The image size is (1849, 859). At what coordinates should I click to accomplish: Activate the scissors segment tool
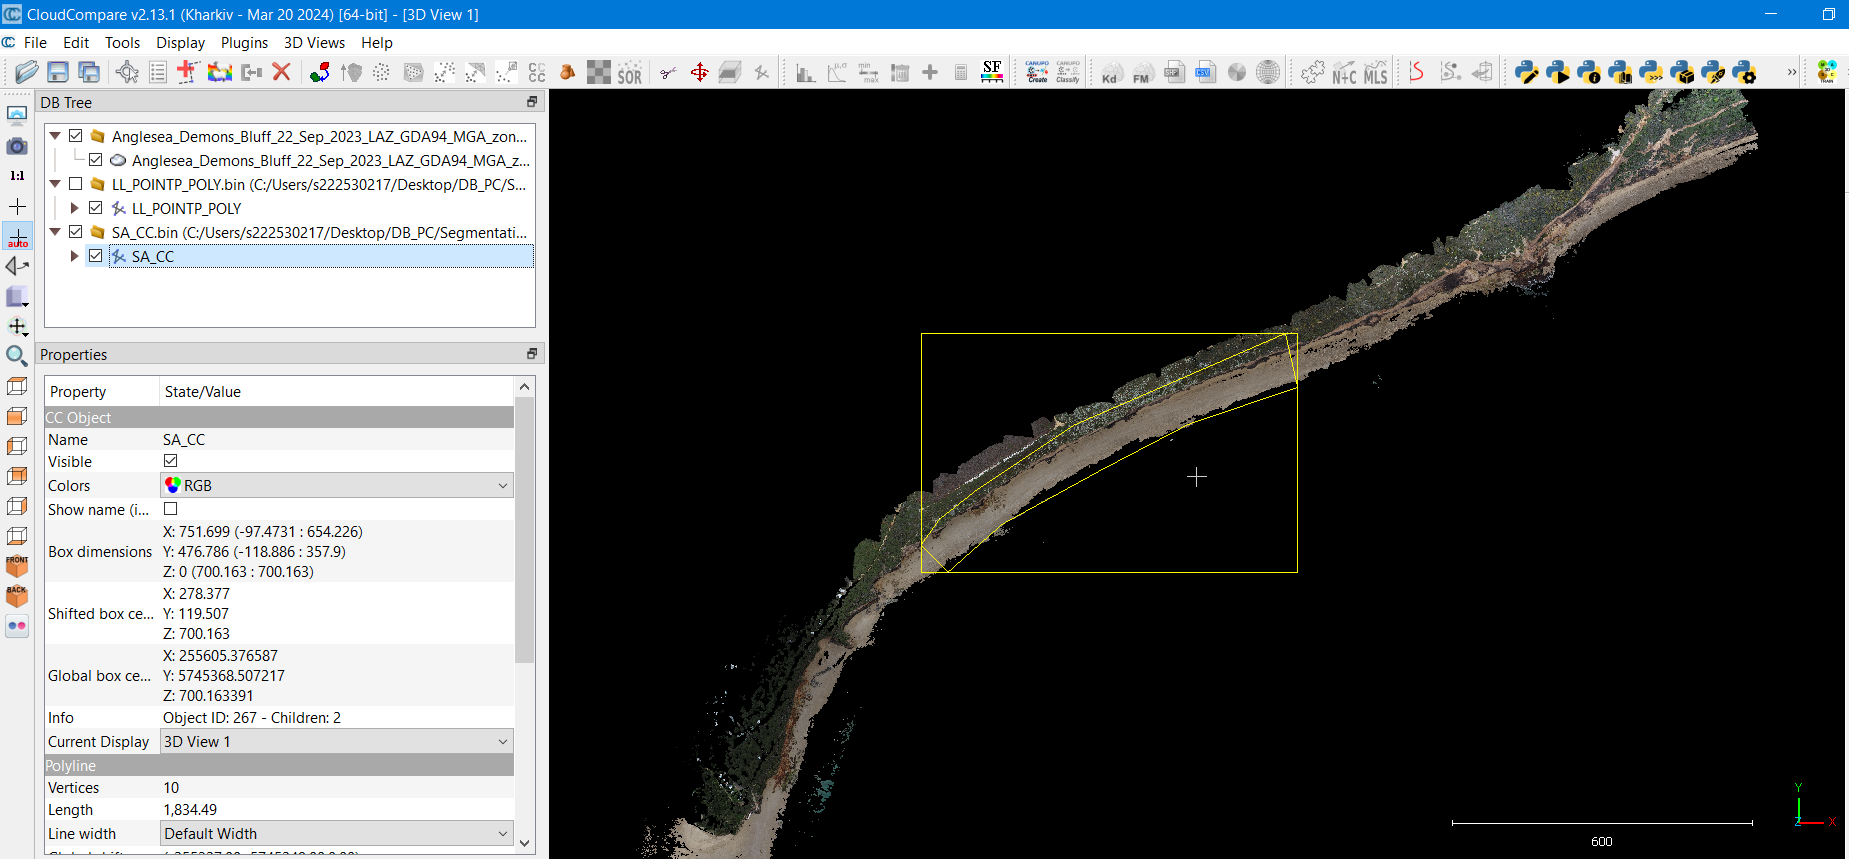pos(668,72)
